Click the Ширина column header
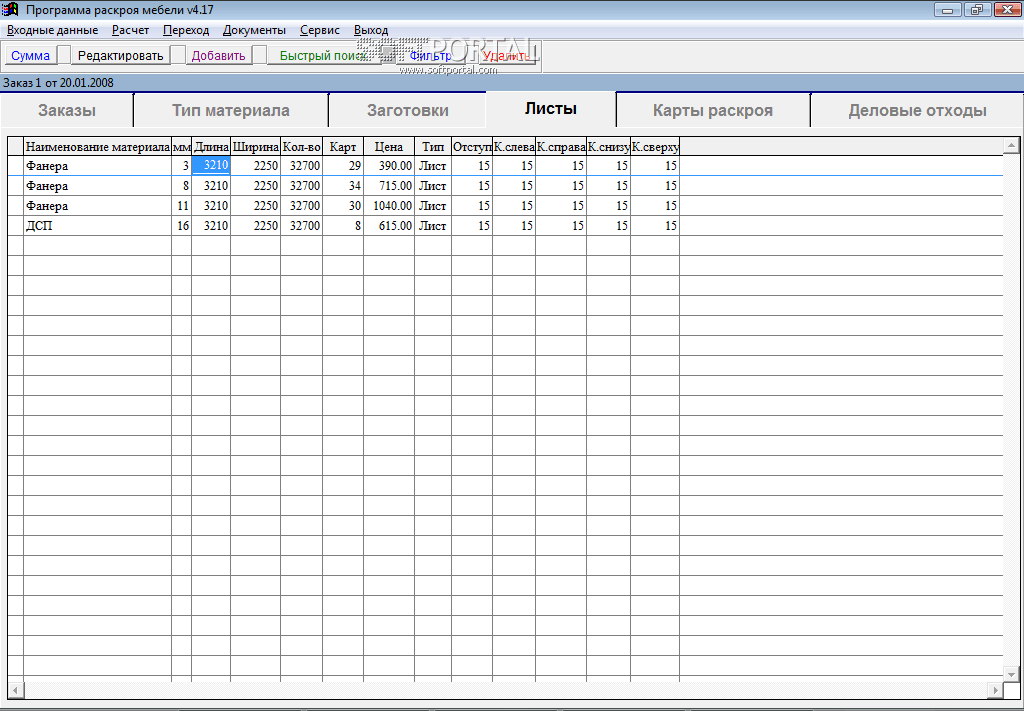This screenshot has height=711, width=1024. coord(255,147)
